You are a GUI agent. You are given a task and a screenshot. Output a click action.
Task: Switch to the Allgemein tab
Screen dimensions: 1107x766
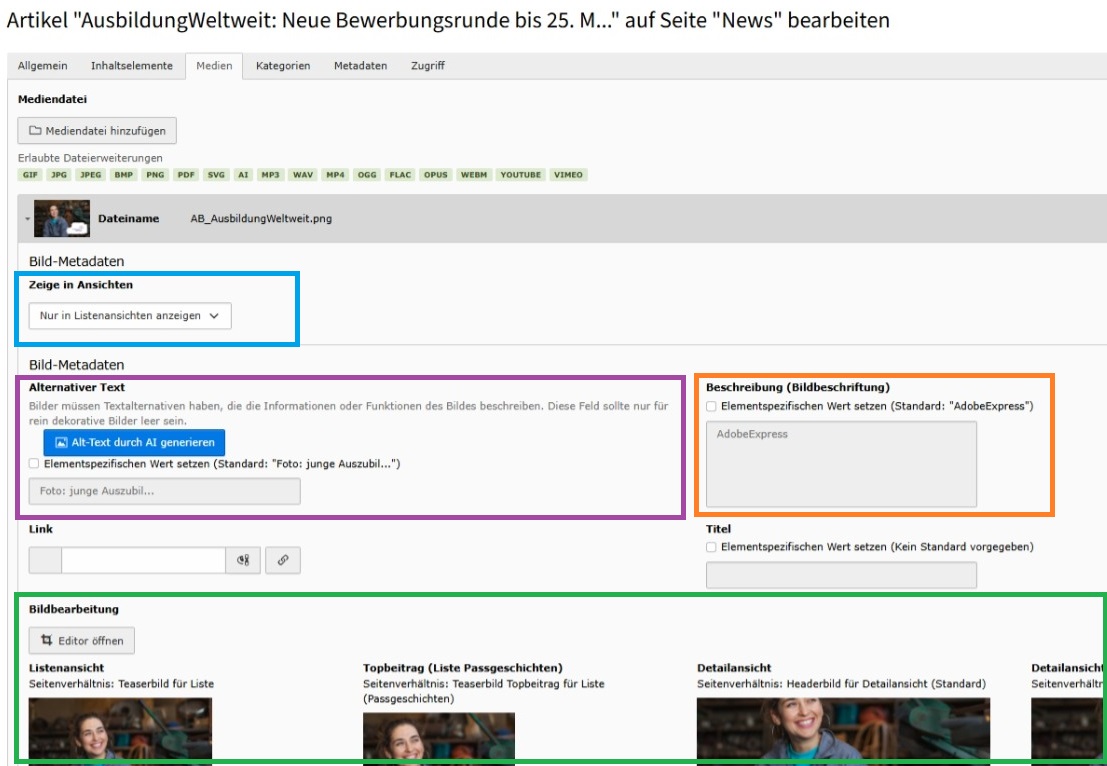[x=43, y=66]
